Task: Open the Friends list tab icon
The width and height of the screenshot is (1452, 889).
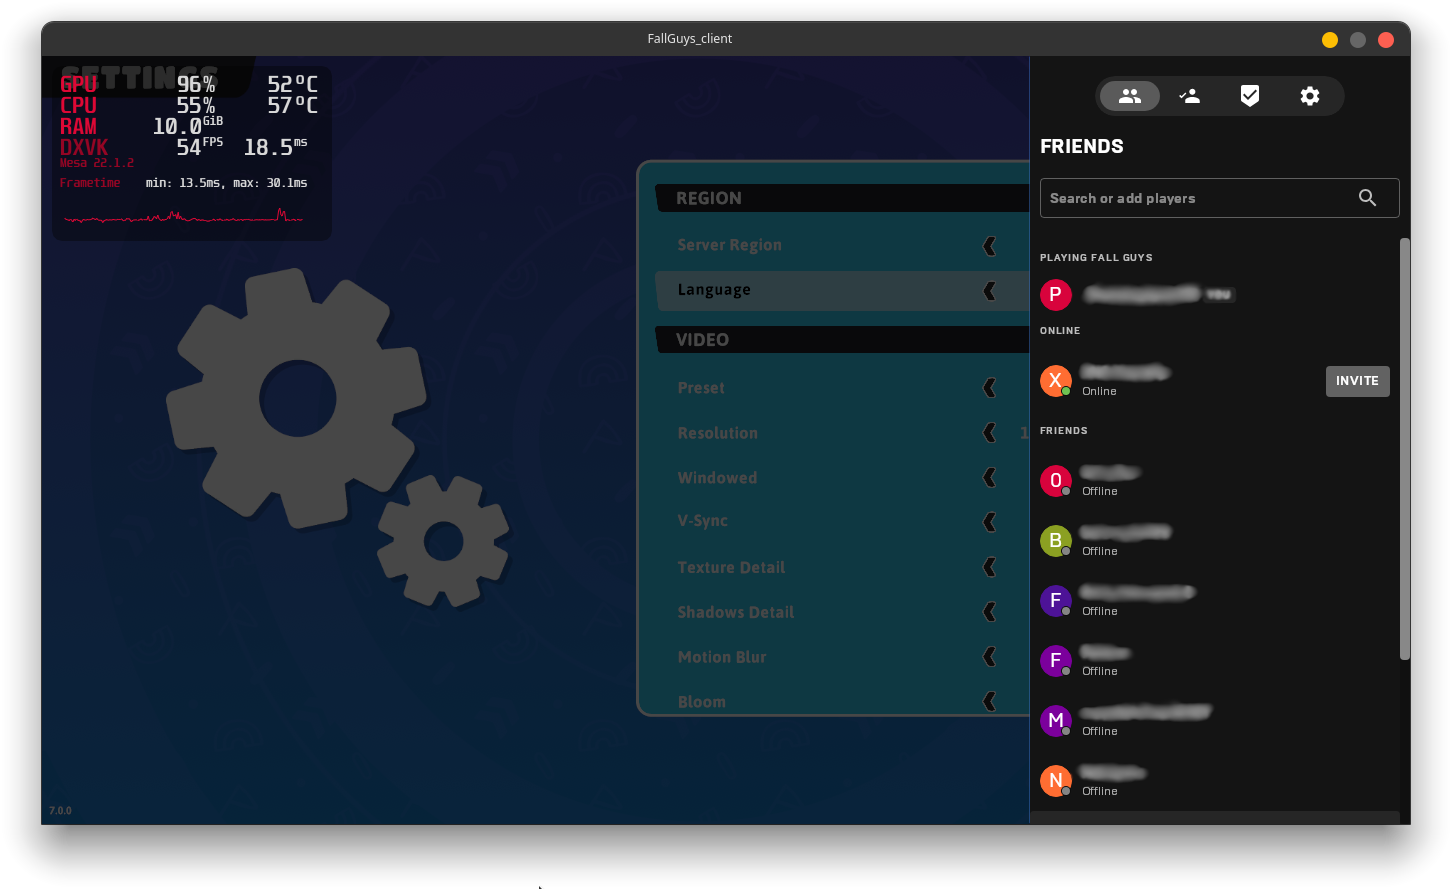Action: pyautogui.click(x=1130, y=96)
